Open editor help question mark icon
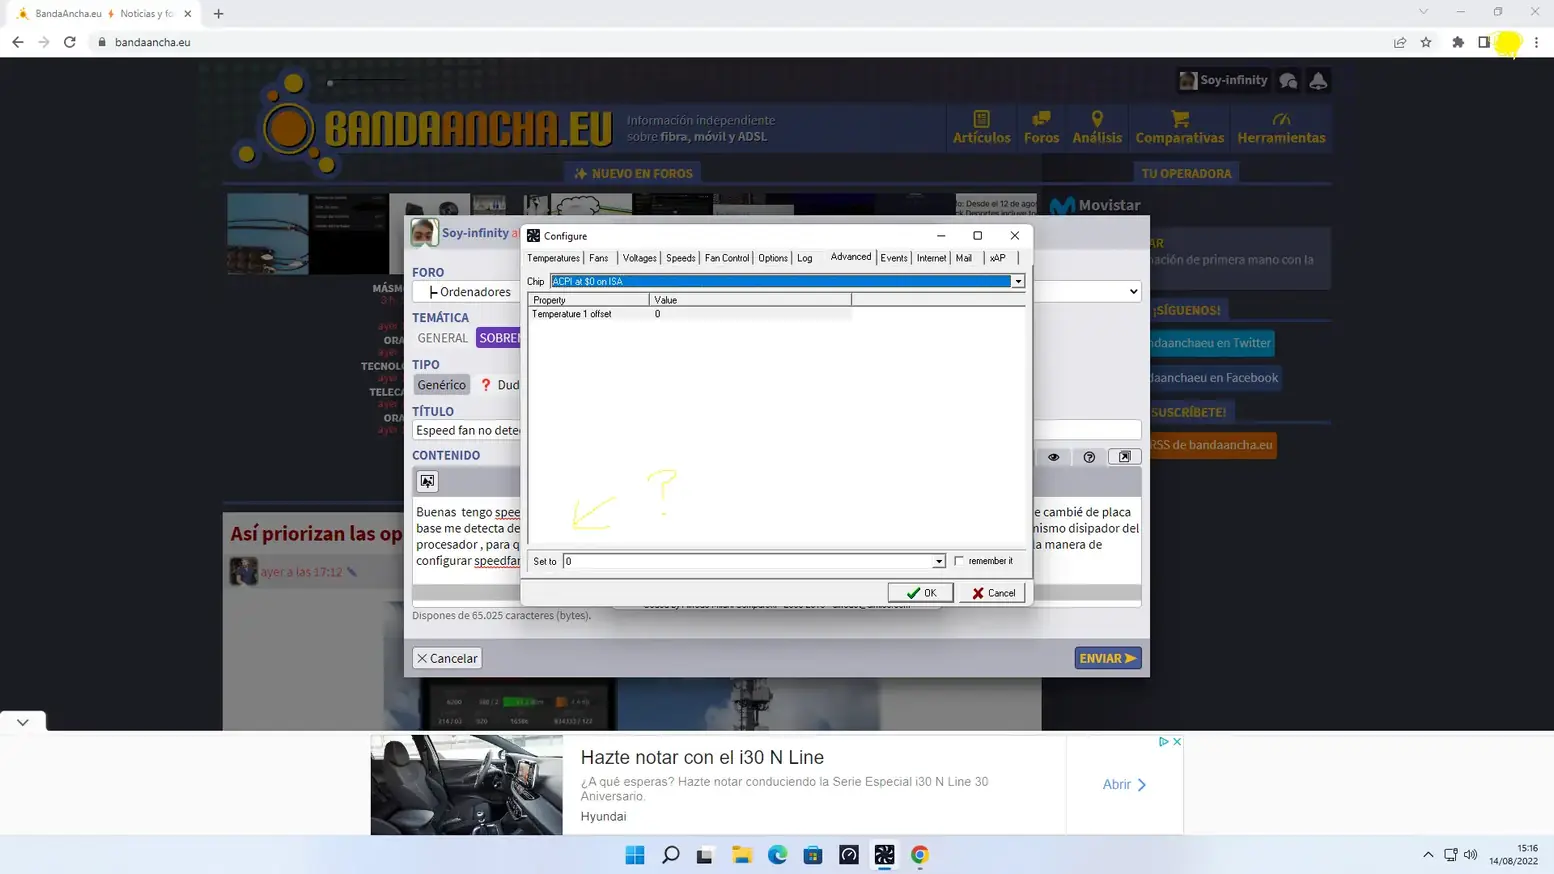 (1089, 457)
